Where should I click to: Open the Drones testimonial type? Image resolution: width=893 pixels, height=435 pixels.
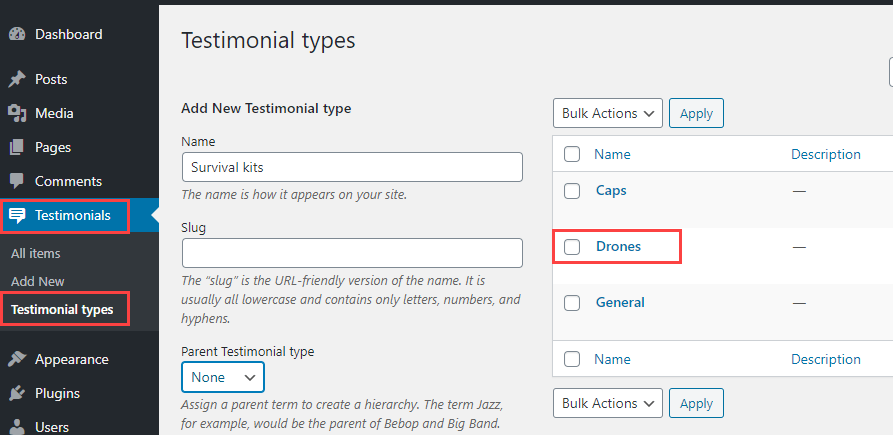click(618, 246)
